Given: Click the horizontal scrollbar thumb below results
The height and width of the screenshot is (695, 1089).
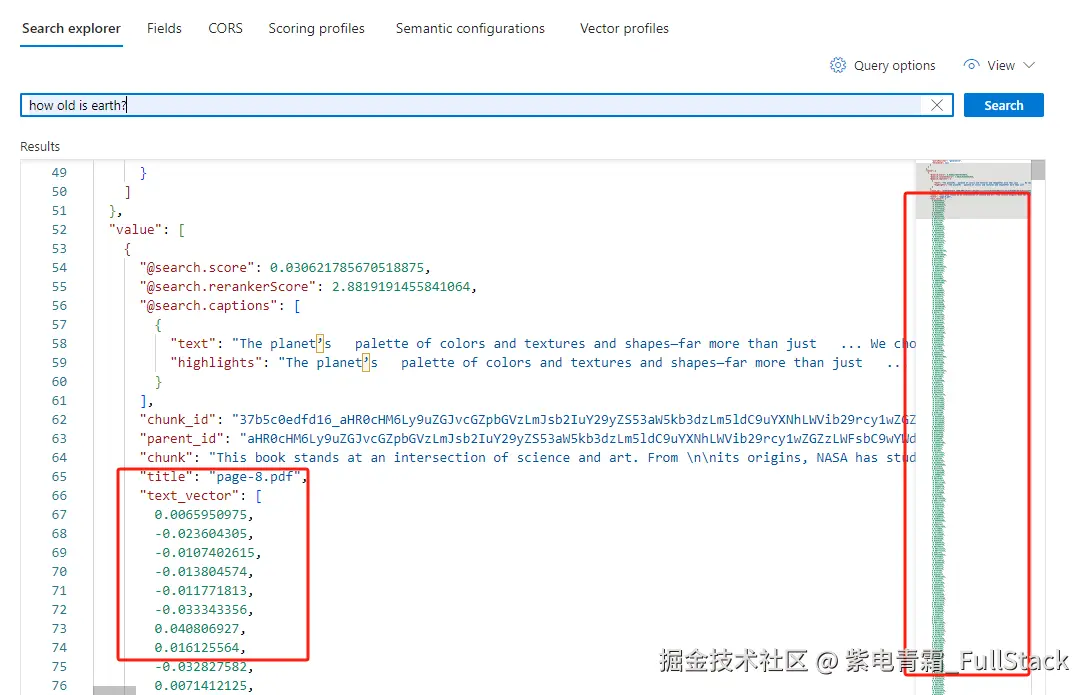Looking at the screenshot, I should pyautogui.click(x=115, y=691).
